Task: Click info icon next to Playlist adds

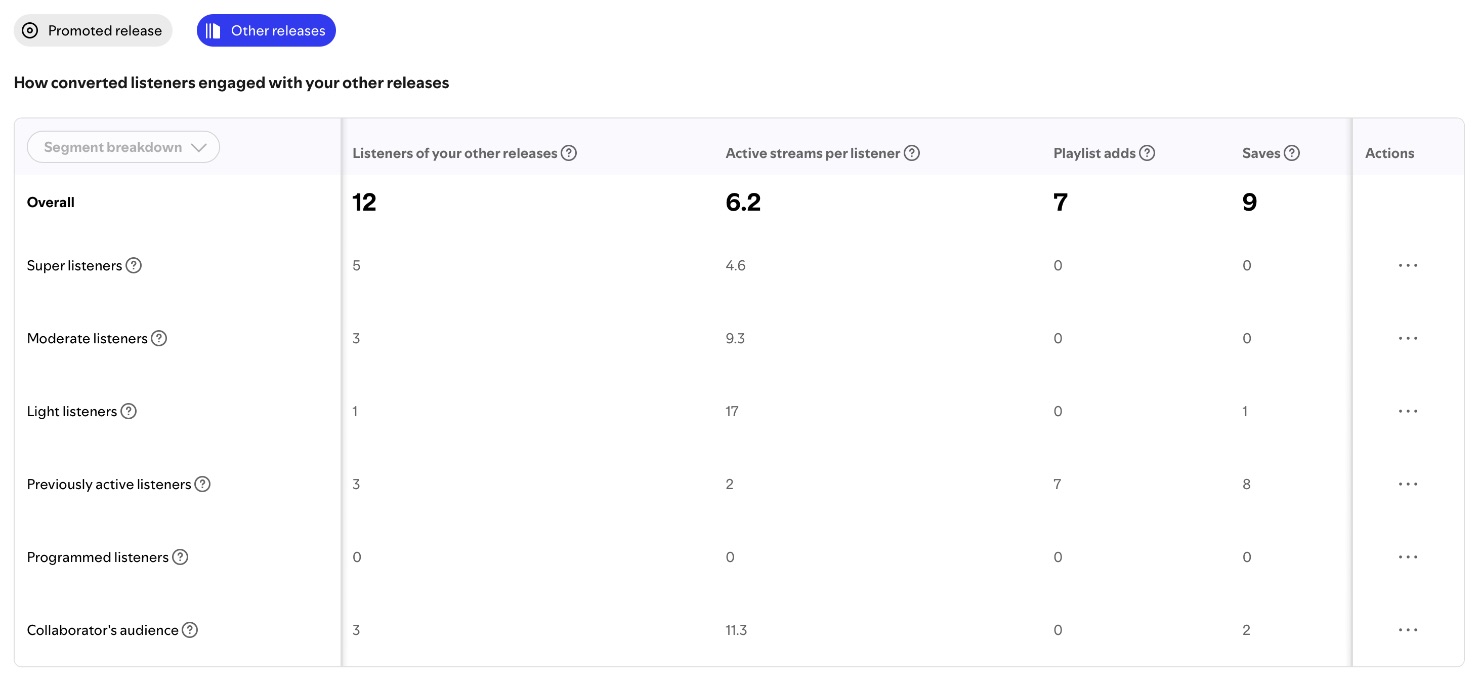Action: (1147, 154)
